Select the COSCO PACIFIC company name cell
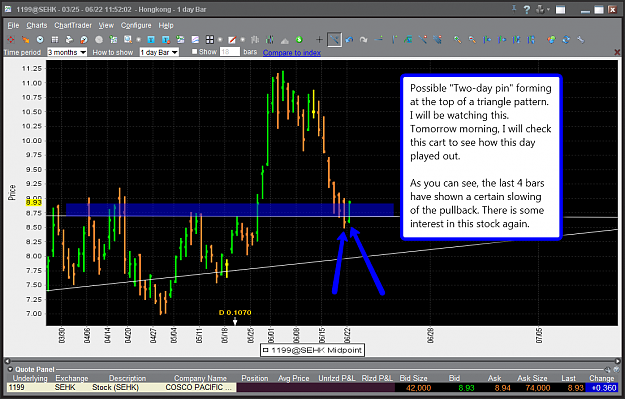The width and height of the screenshot is (625, 399). [198, 387]
